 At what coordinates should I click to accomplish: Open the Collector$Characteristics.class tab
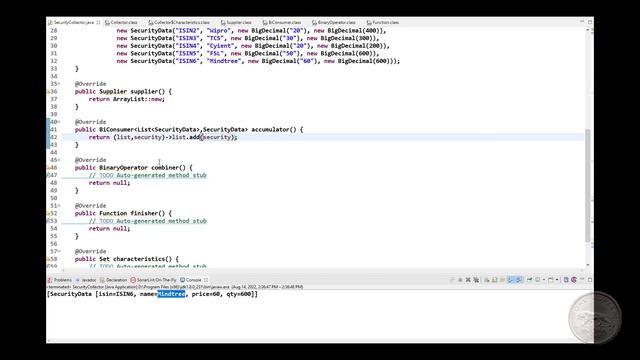point(179,22)
